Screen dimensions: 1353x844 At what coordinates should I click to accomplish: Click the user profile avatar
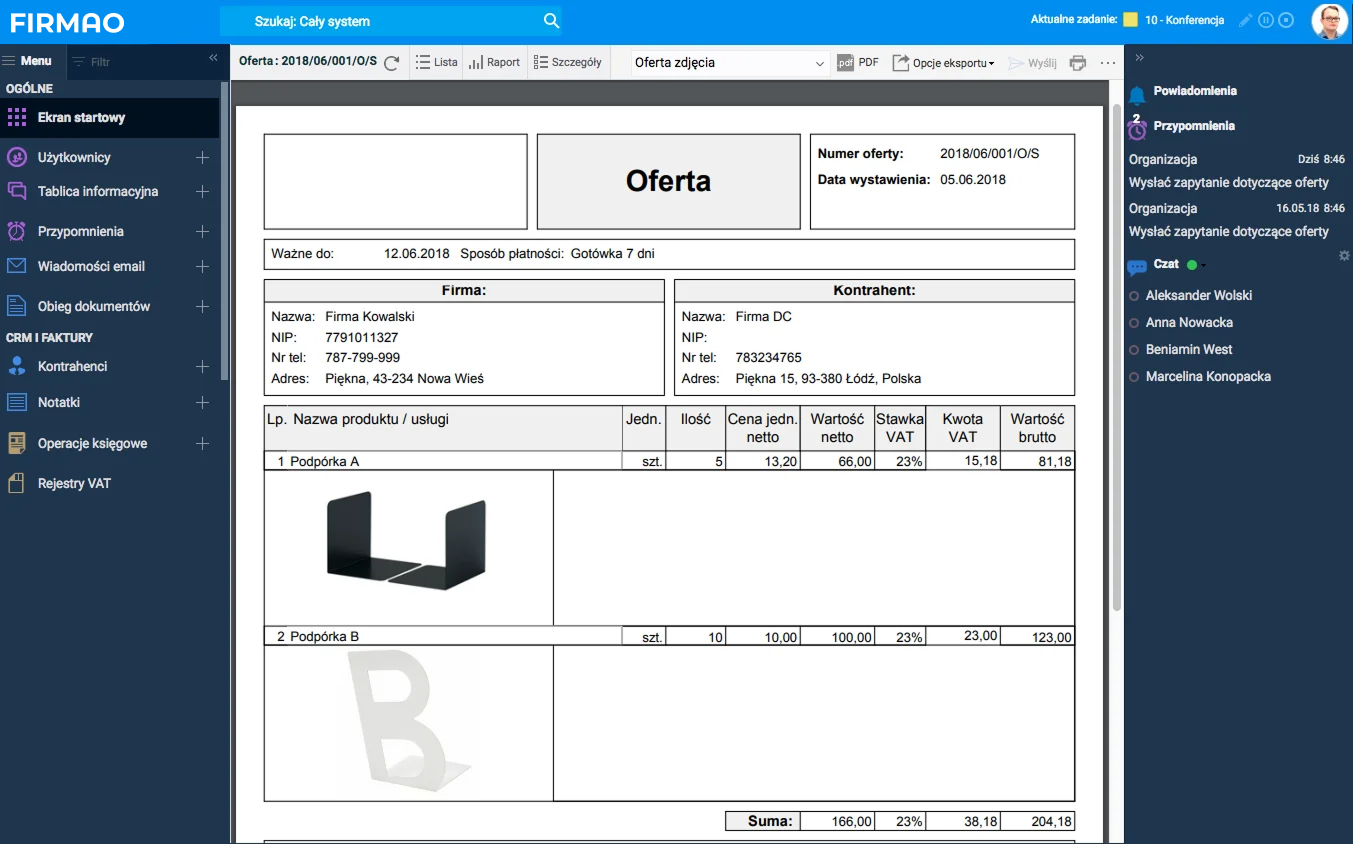pyautogui.click(x=1329, y=21)
